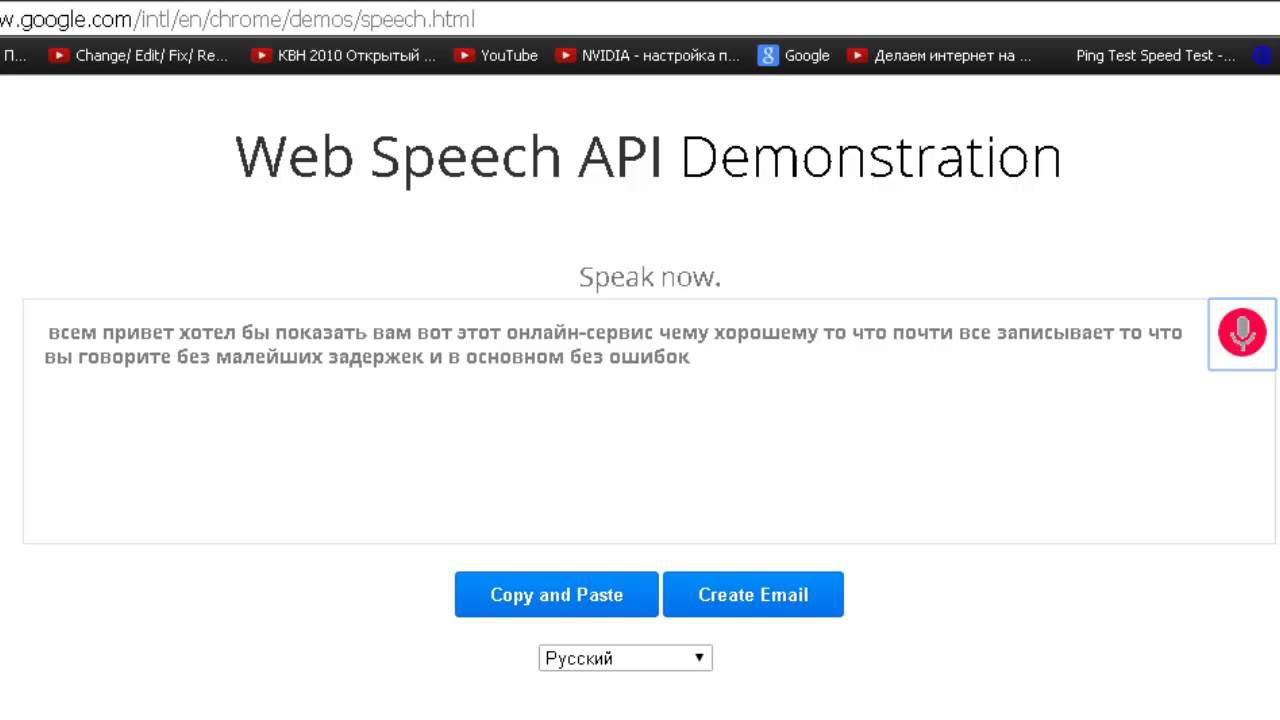Stop recording with the red microphone button

coord(1242,333)
